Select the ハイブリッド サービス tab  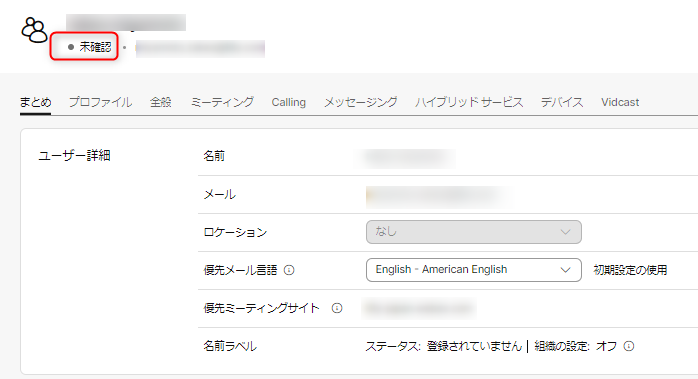(x=469, y=102)
